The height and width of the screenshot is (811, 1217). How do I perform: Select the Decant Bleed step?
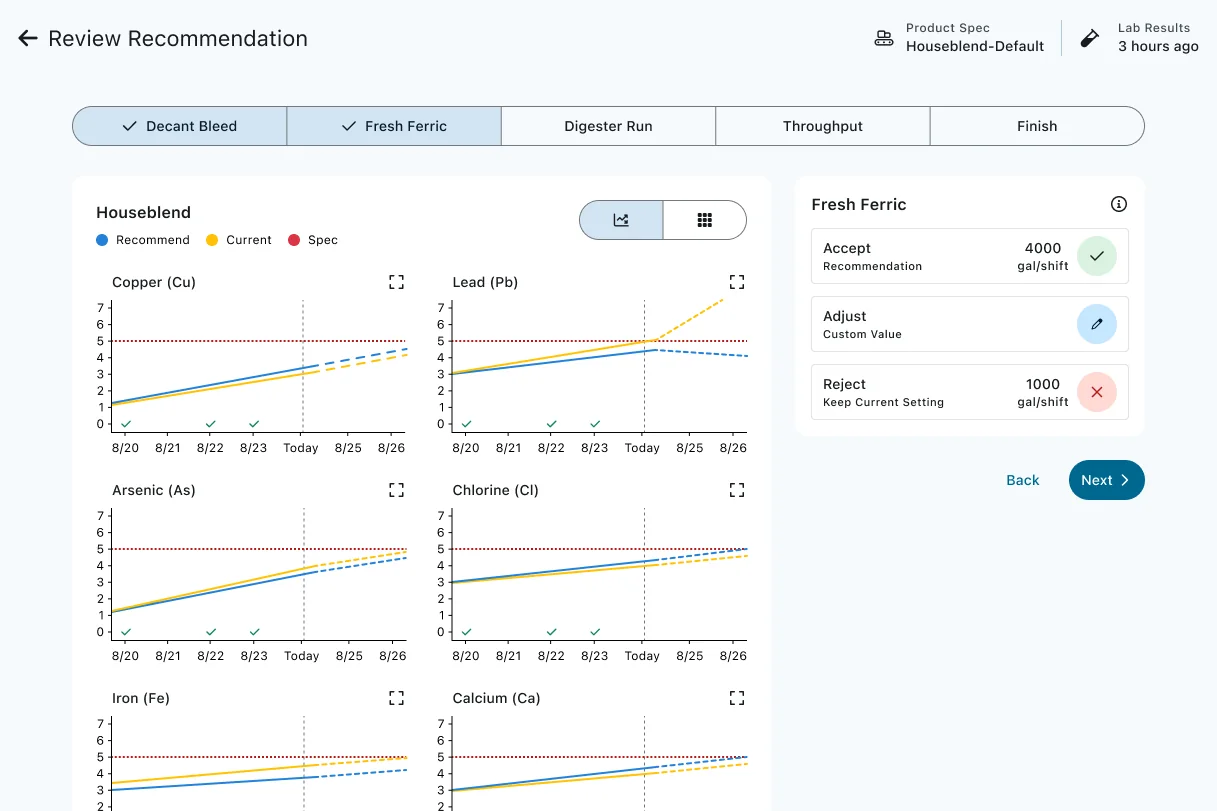(180, 126)
